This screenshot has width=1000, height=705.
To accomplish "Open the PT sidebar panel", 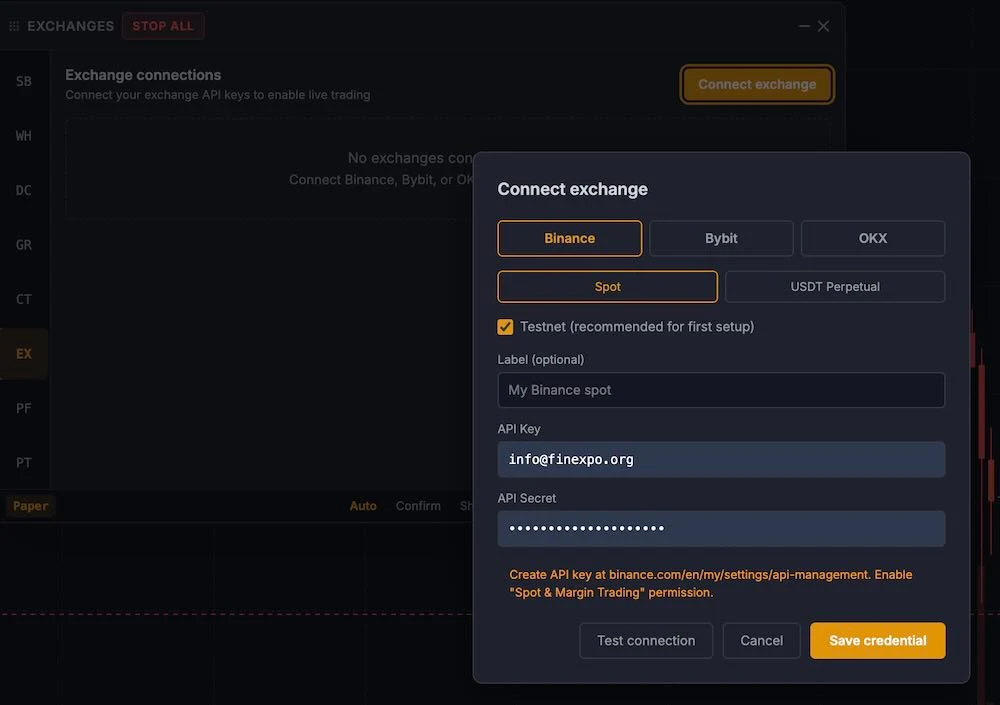I will click(24, 463).
